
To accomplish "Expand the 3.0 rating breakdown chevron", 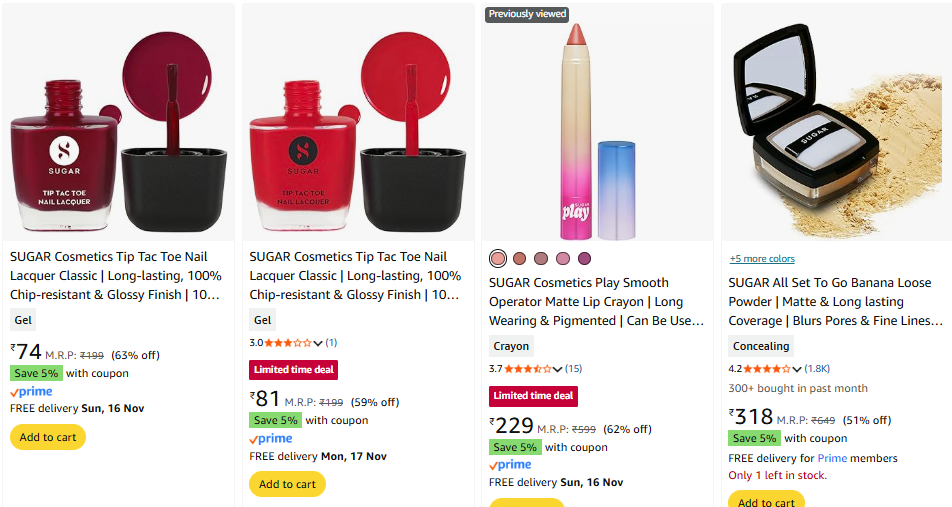I will 318,343.
